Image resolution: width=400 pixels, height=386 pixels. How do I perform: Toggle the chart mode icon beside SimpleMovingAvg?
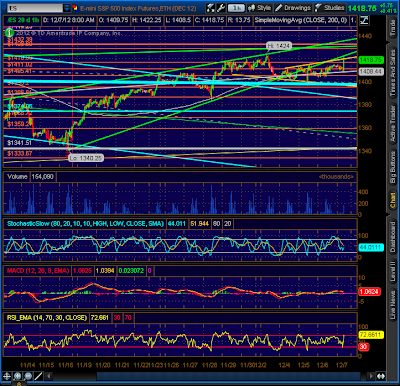364,20
